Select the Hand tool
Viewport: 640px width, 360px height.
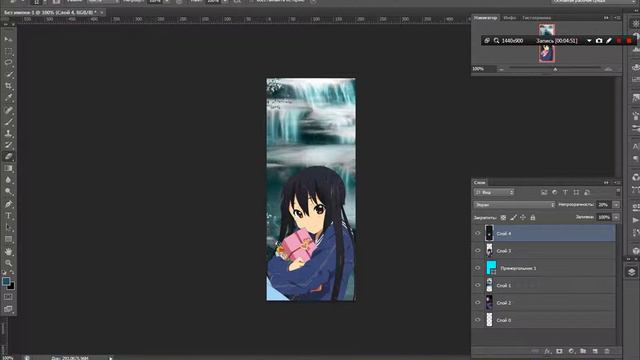(x=8, y=251)
